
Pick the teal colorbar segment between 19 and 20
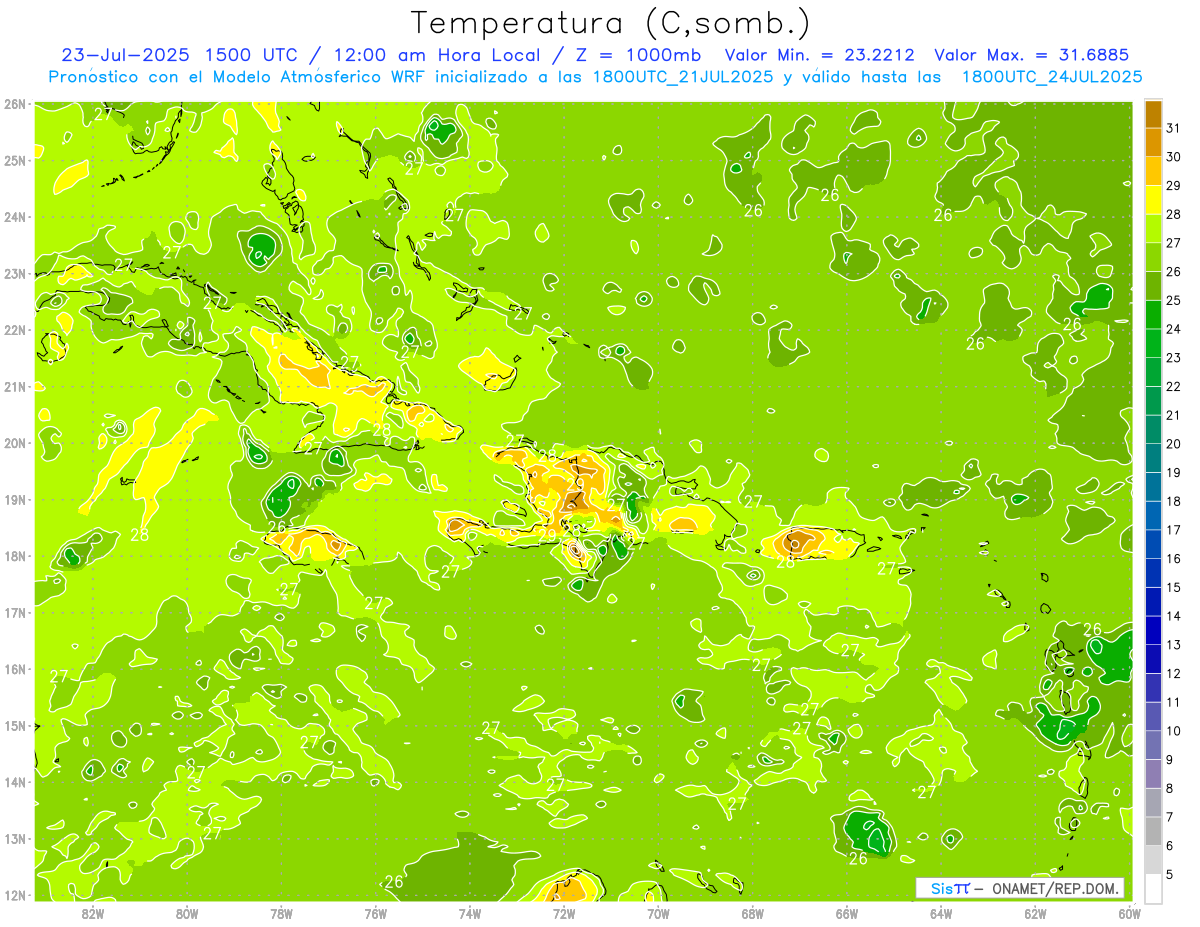(1153, 458)
